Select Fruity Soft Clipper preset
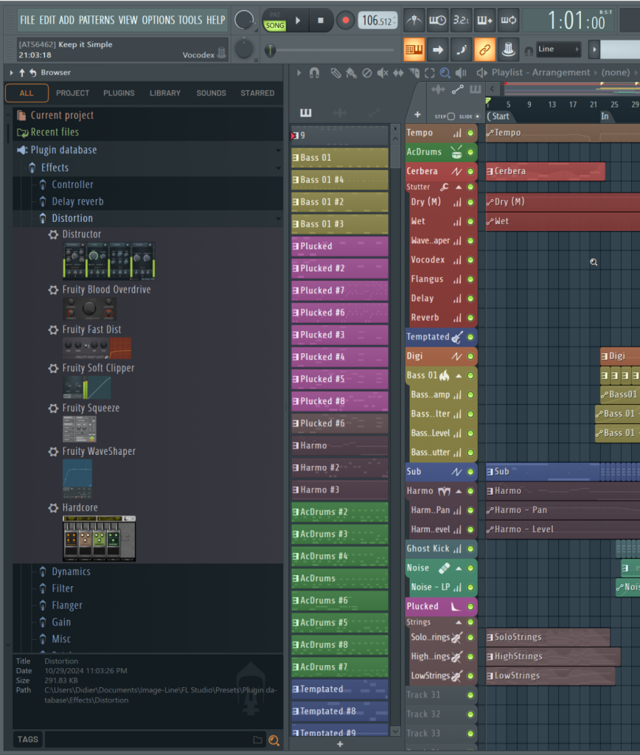 [98, 368]
